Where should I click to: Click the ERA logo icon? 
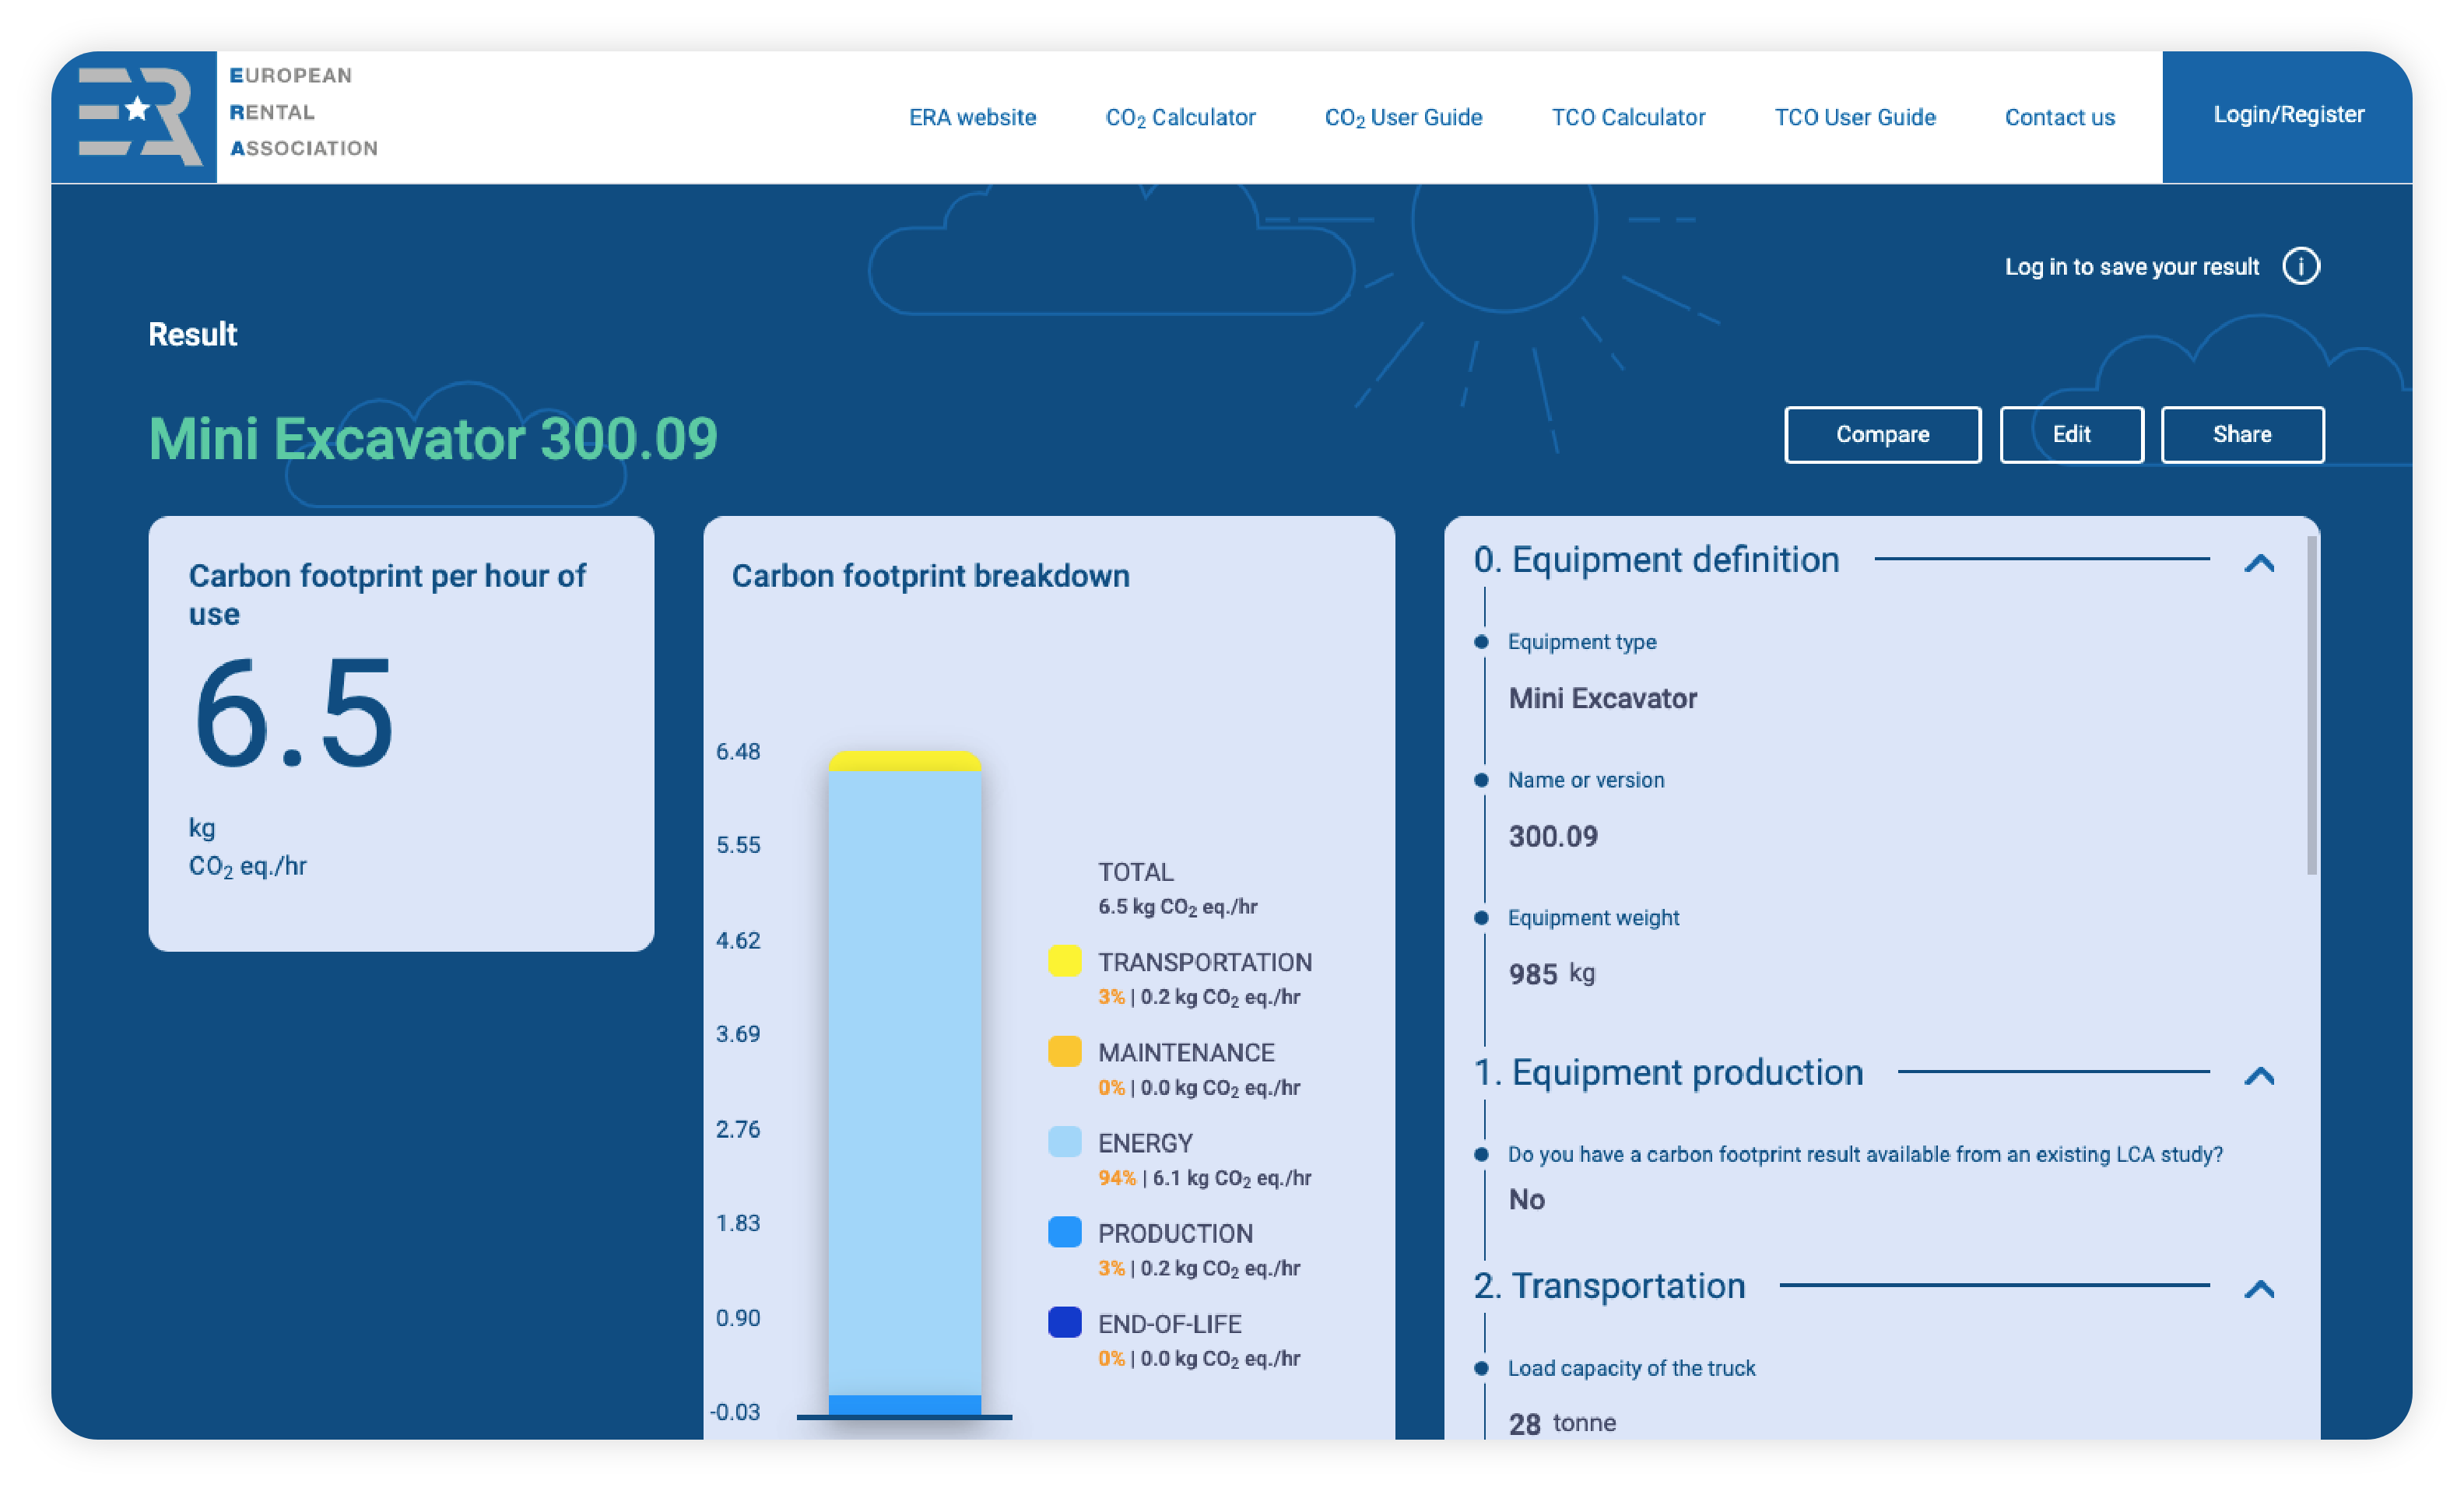pyautogui.click(x=134, y=117)
